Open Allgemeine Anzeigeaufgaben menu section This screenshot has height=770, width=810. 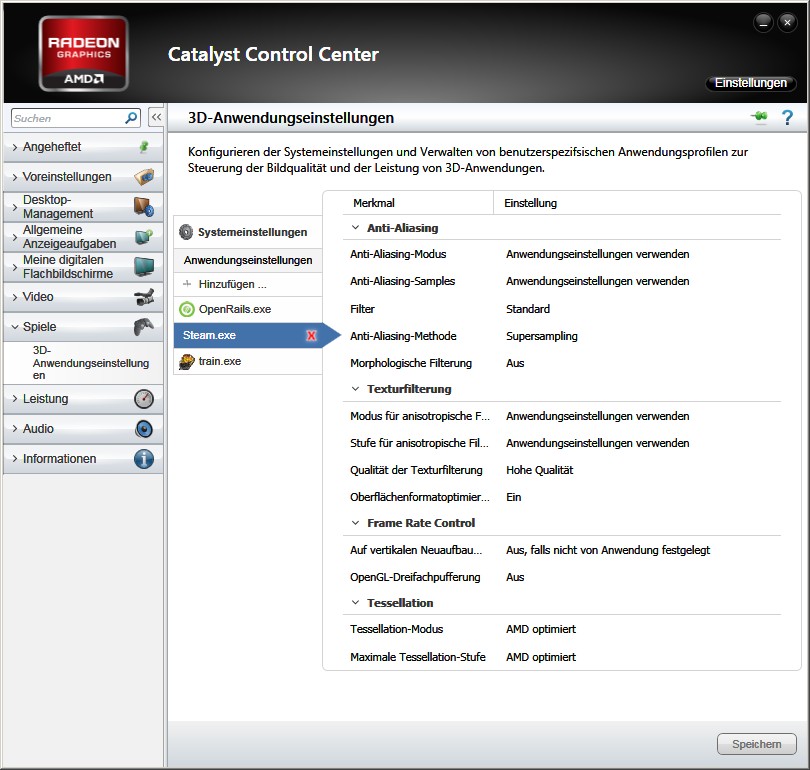(83, 237)
